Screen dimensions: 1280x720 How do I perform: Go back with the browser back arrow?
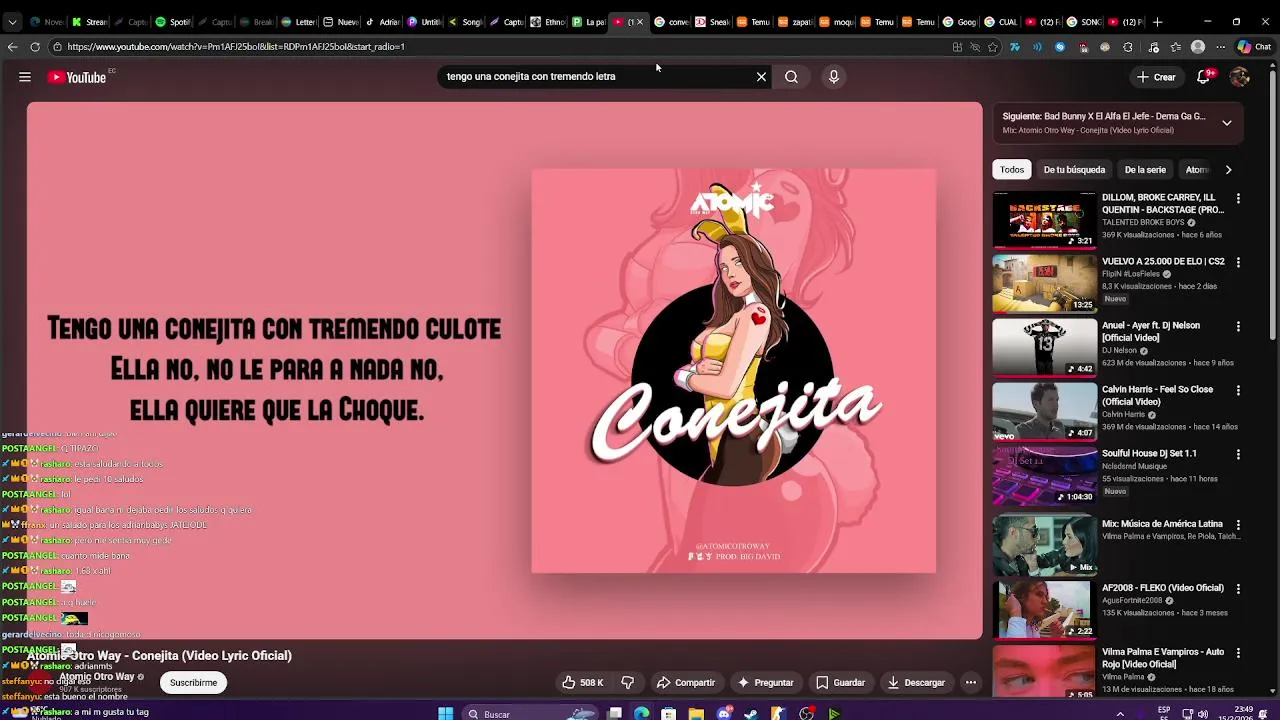coord(12,47)
